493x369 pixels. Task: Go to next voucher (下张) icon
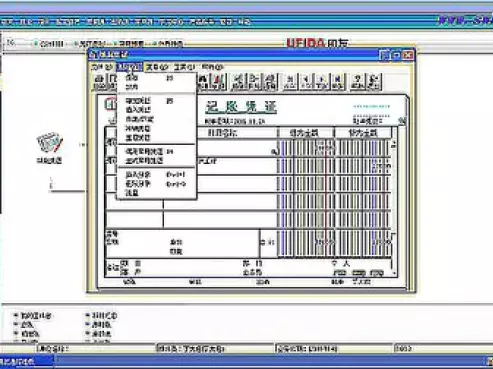pyautogui.click(x=322, y=82)
